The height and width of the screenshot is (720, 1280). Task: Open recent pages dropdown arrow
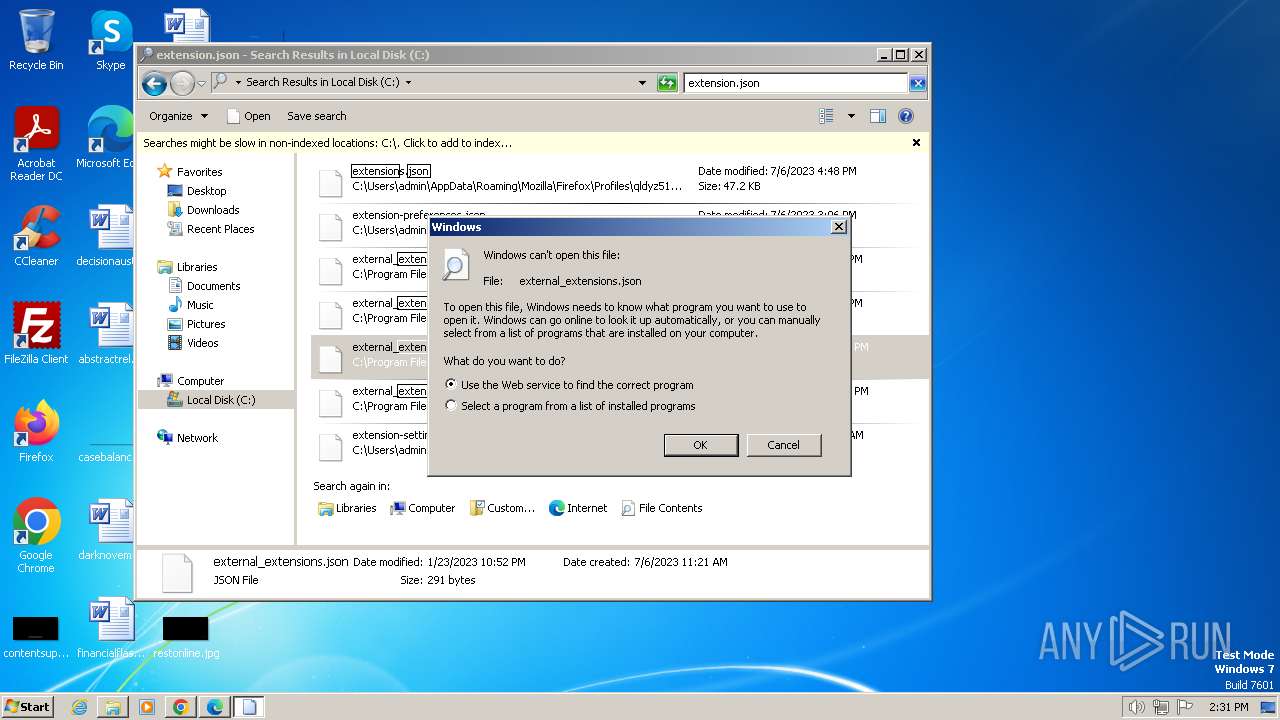tap(202, 83)
